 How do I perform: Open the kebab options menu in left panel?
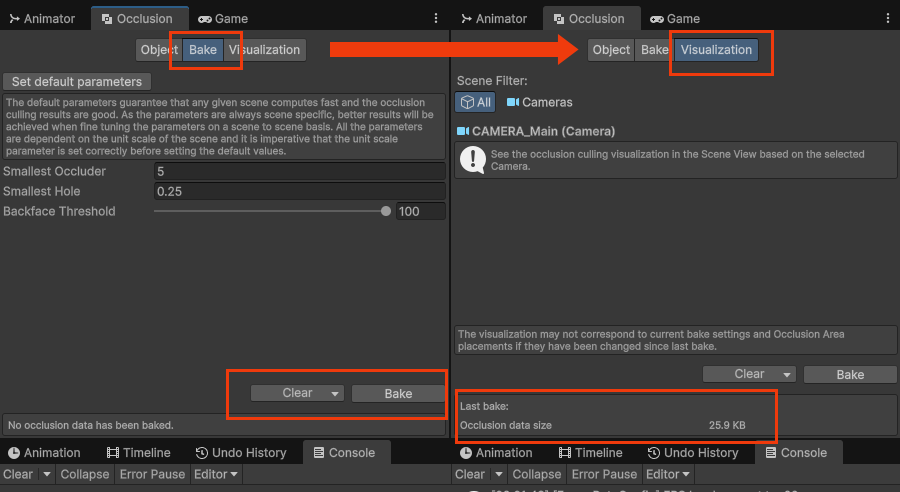pos(436,18)
